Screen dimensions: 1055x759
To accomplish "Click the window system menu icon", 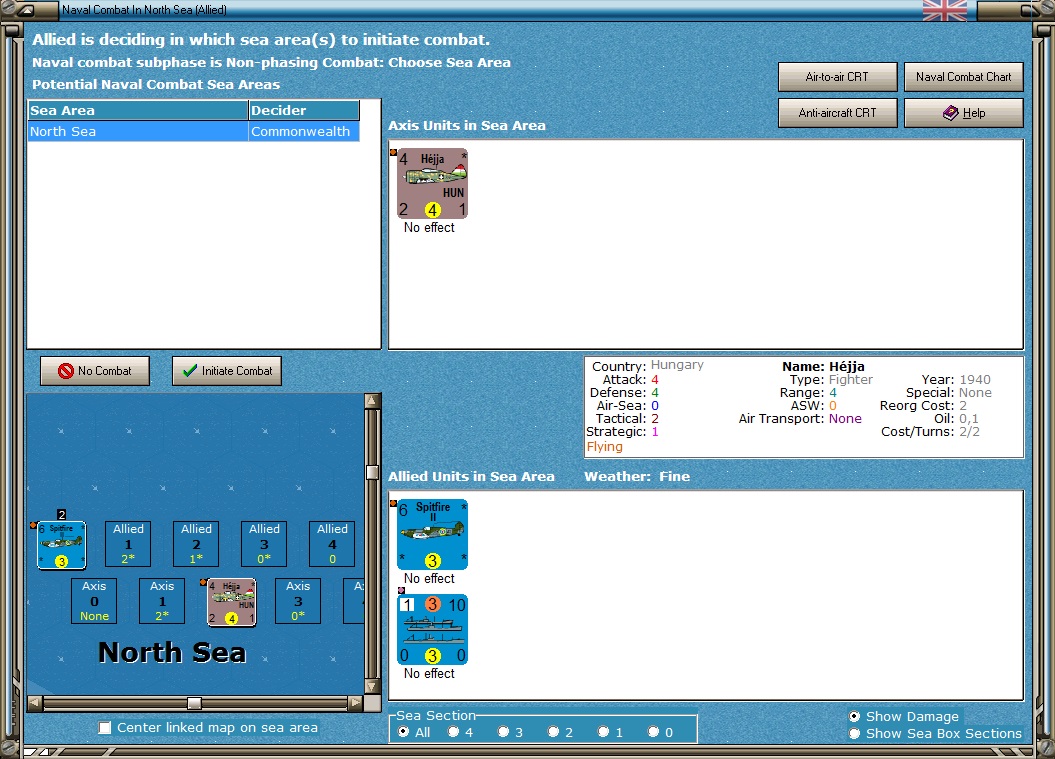I will click(x=26, y=10).
